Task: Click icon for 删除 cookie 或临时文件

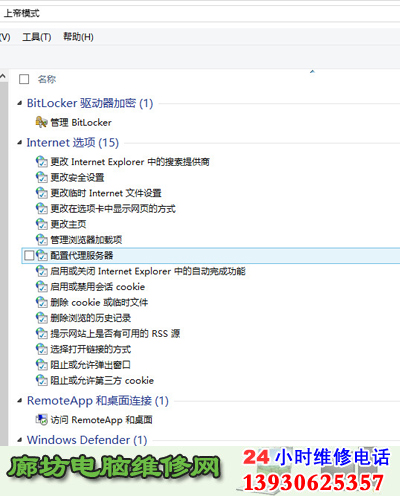Action: coord(42,302)
